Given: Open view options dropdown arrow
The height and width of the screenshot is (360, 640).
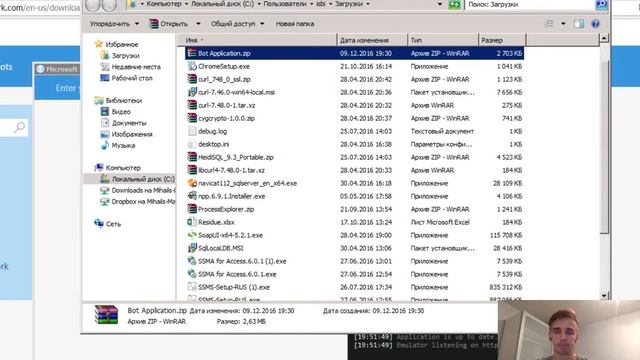Looking at the screenshot, I should (563, 24).
